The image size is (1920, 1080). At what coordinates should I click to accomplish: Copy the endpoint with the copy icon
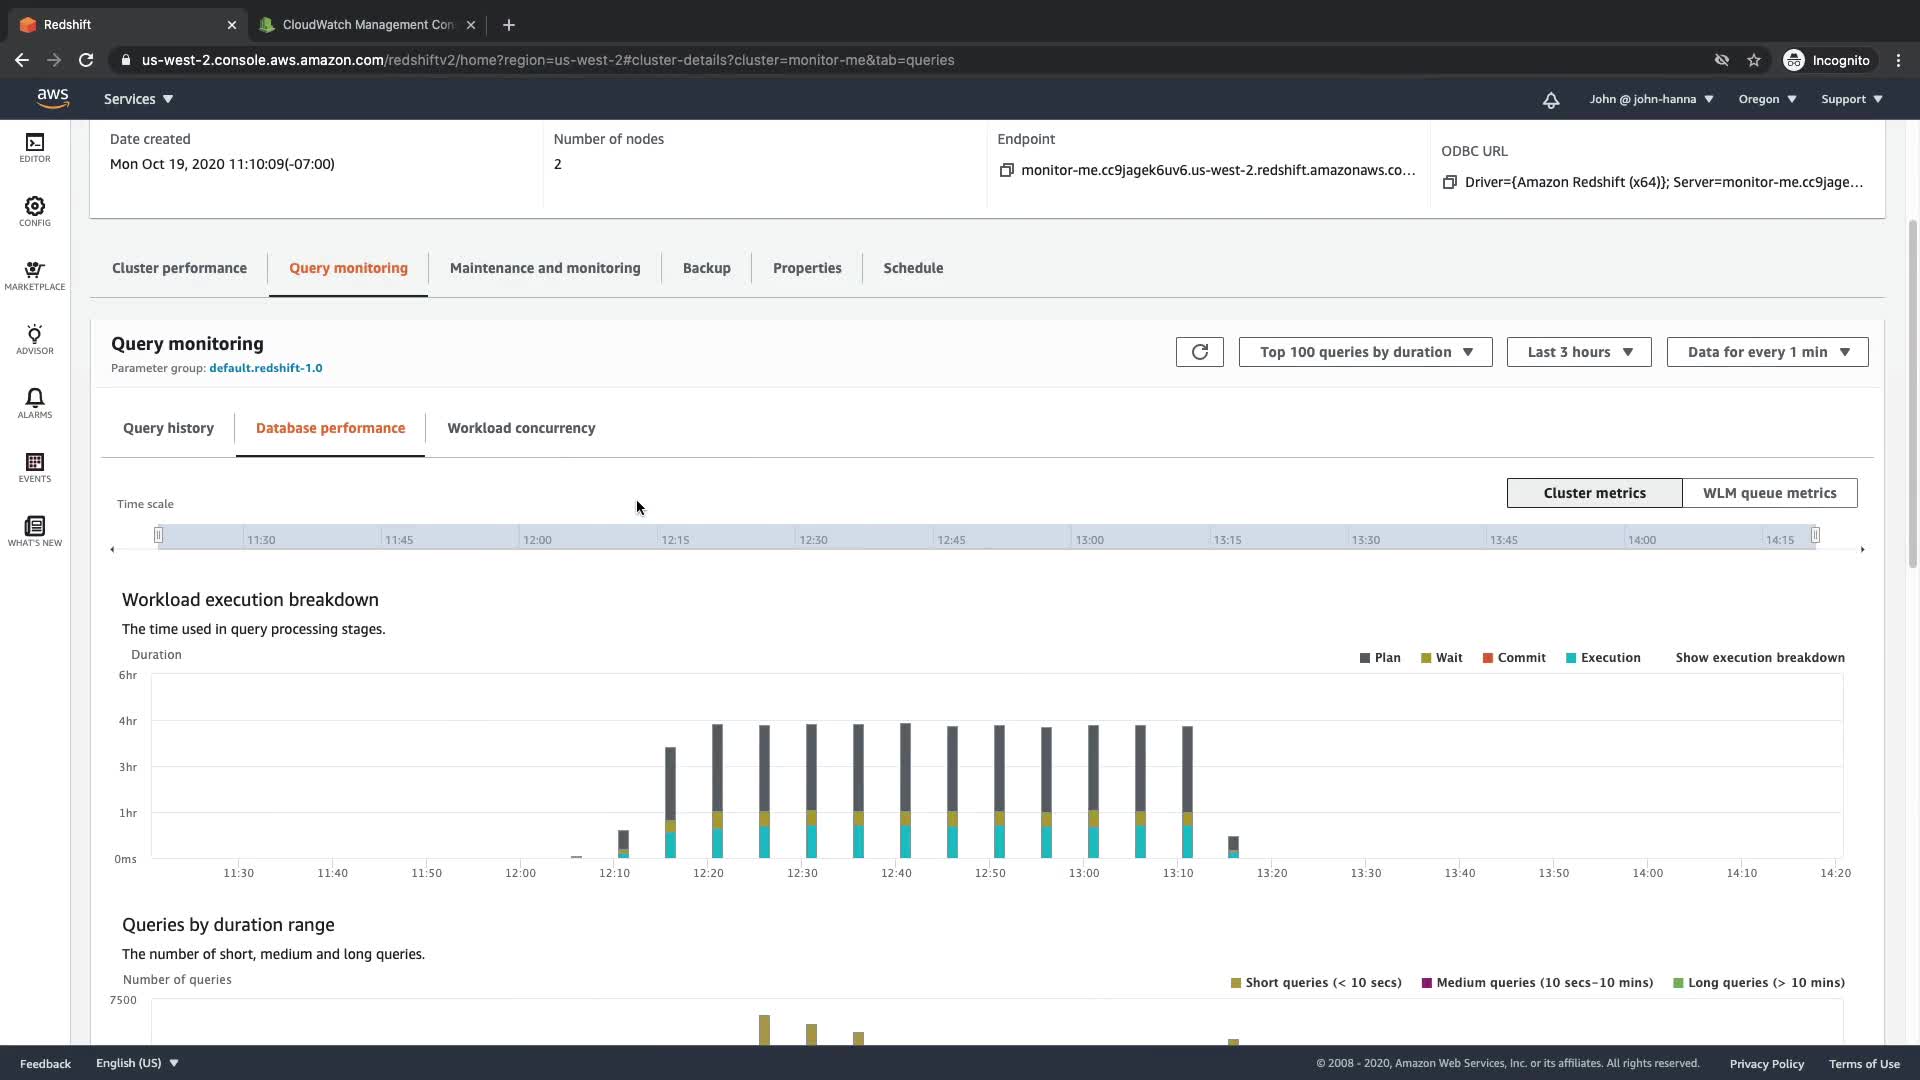coord(1006,170)
